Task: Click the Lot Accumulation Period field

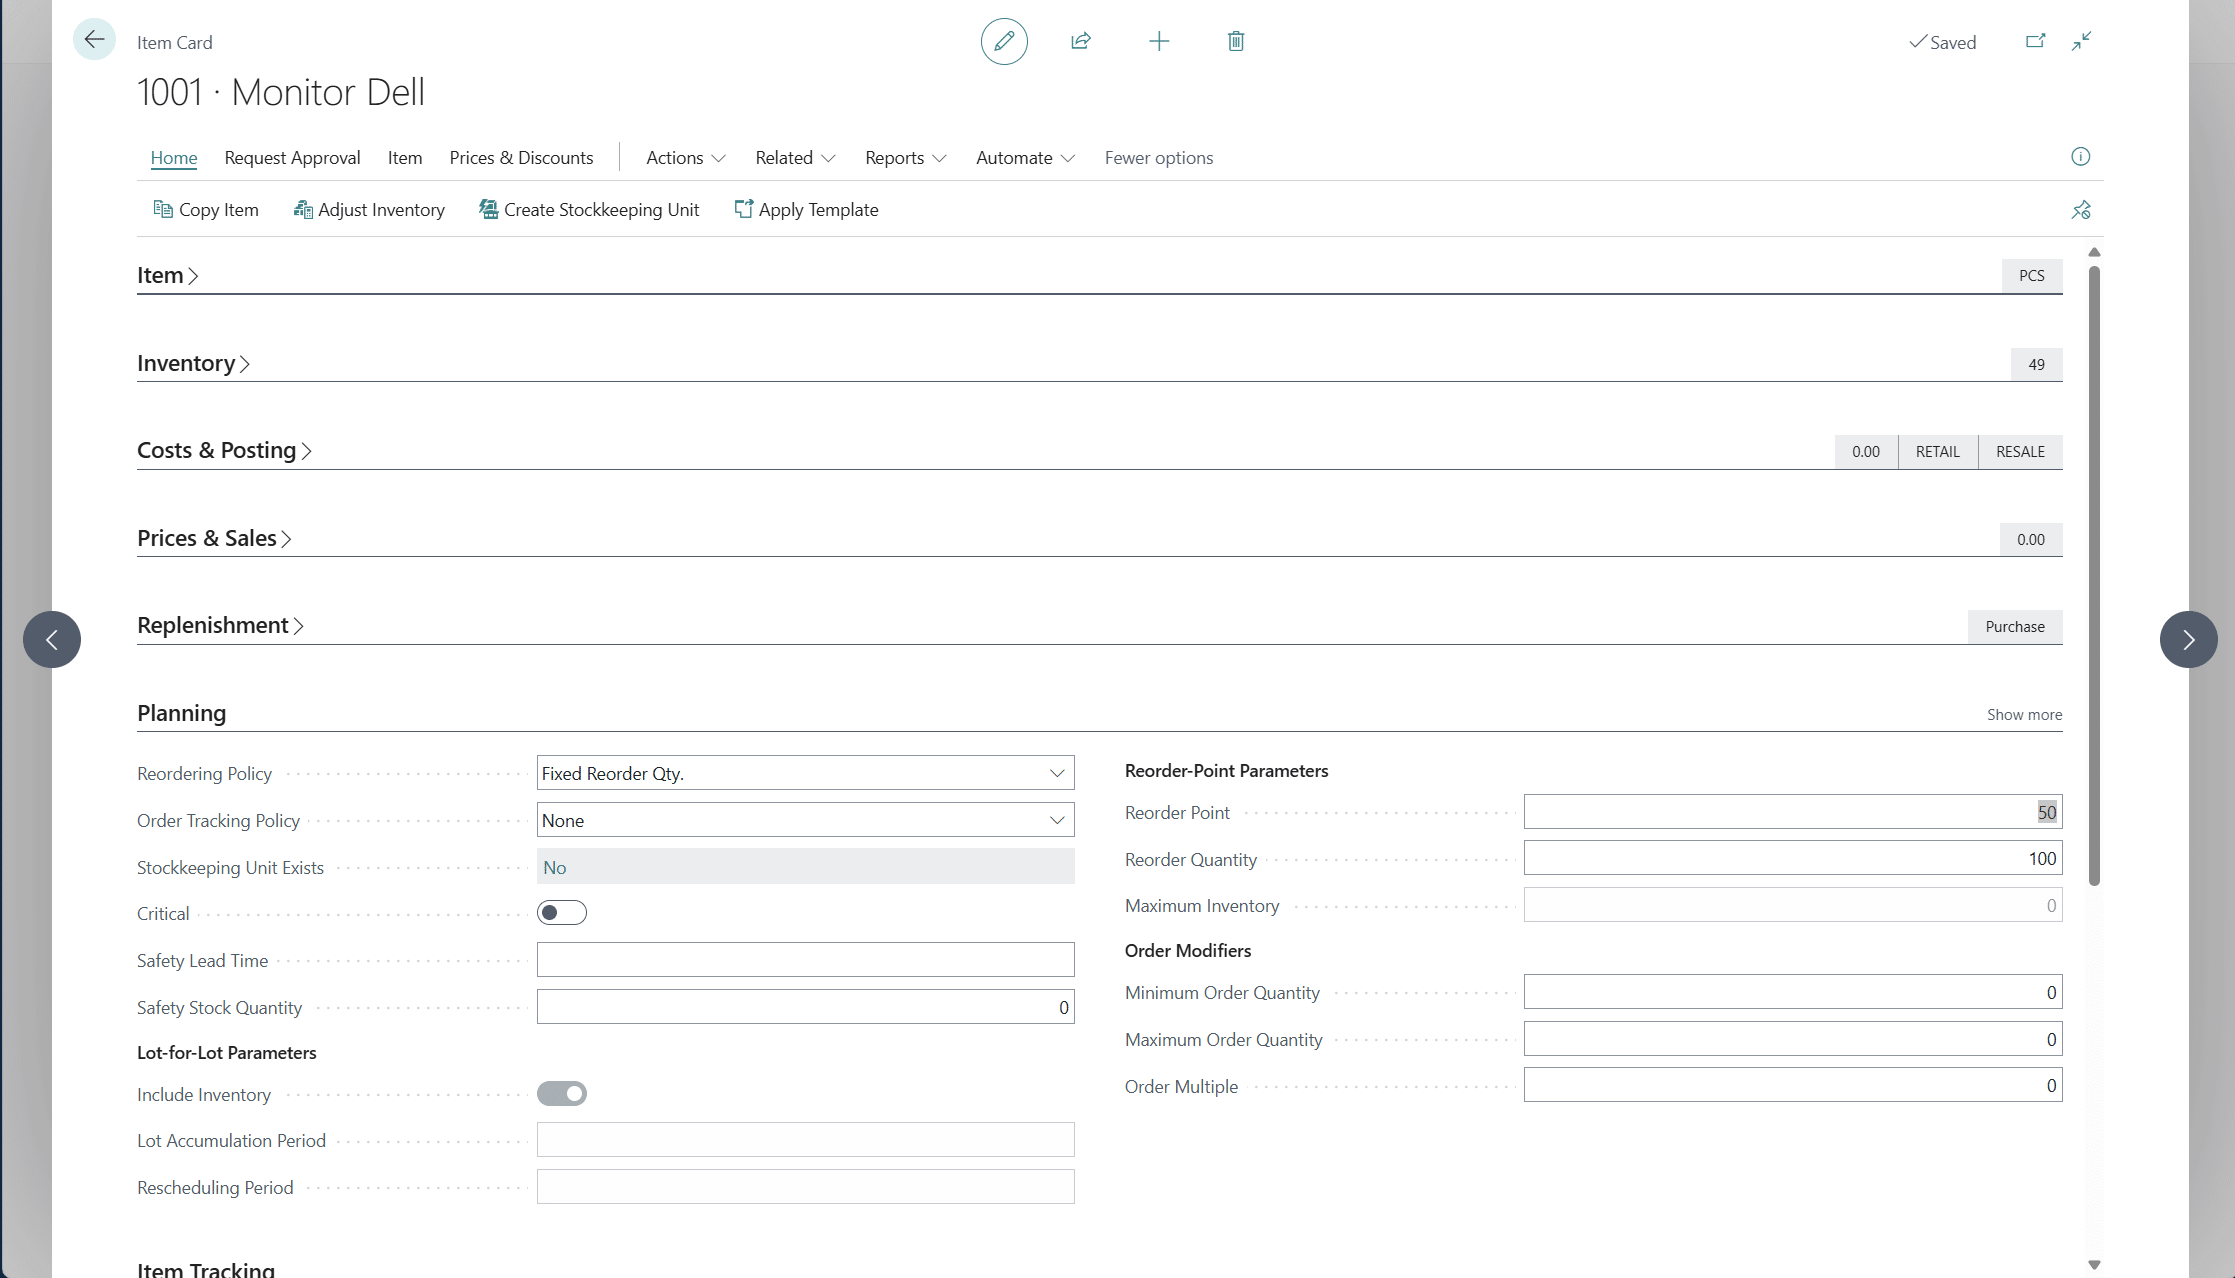Action: pyautogui.click(x=806, y=1140)
